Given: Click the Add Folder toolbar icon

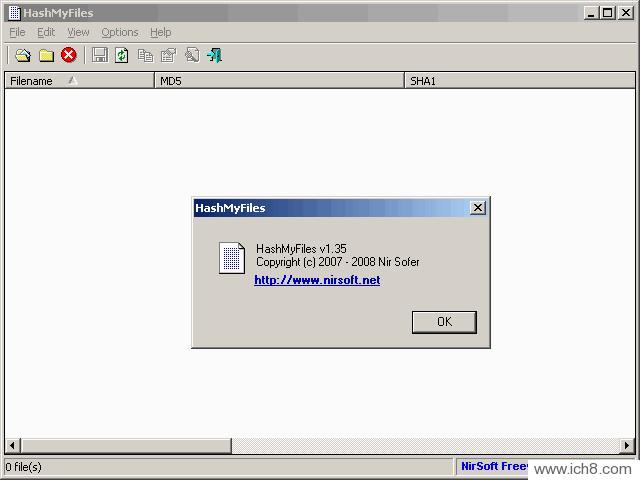Looking at the screenshot, I should [46, 55].
